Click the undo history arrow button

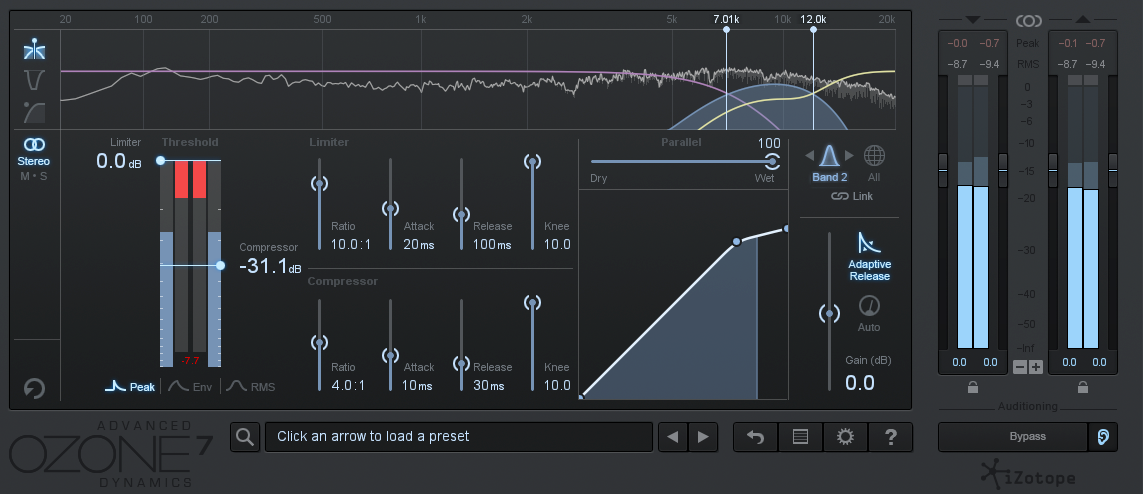coord(756,436)
